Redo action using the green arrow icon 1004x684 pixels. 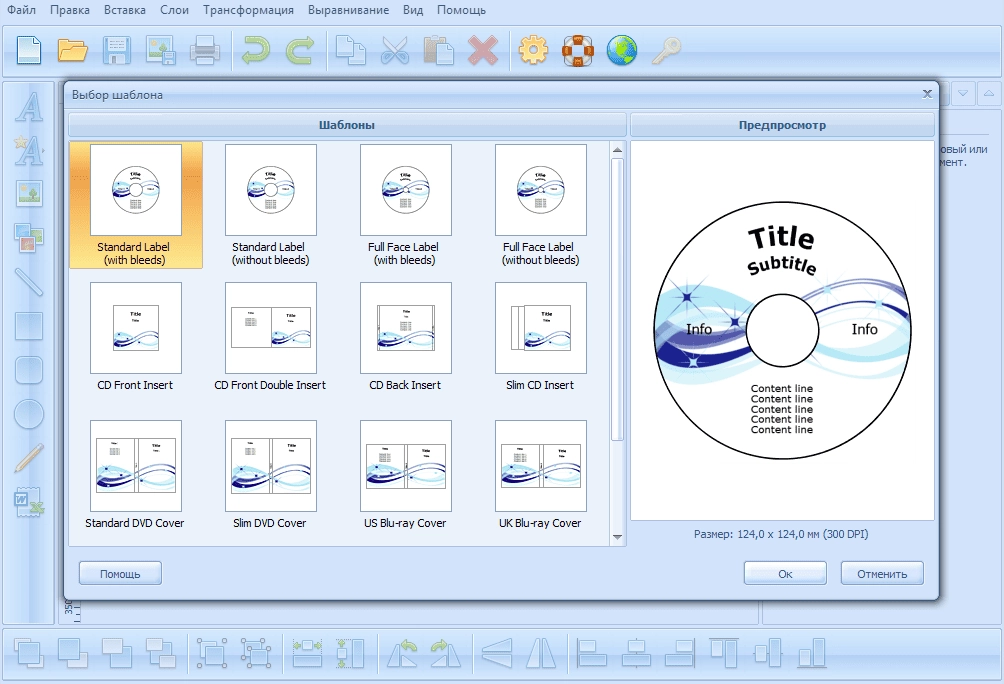pyautogui.click(x=300, y=50)
